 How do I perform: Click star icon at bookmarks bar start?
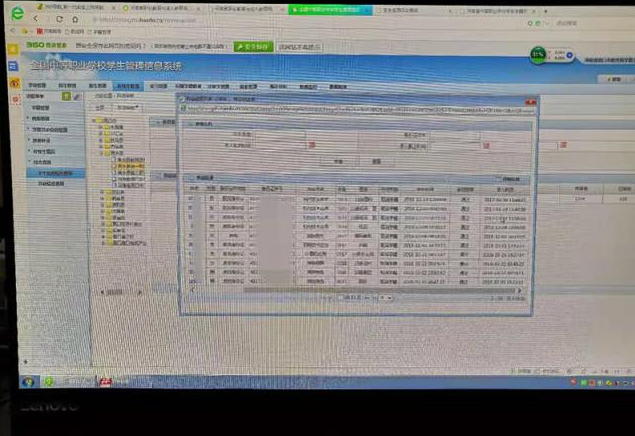pyautogui.click(x=24, y=31)
